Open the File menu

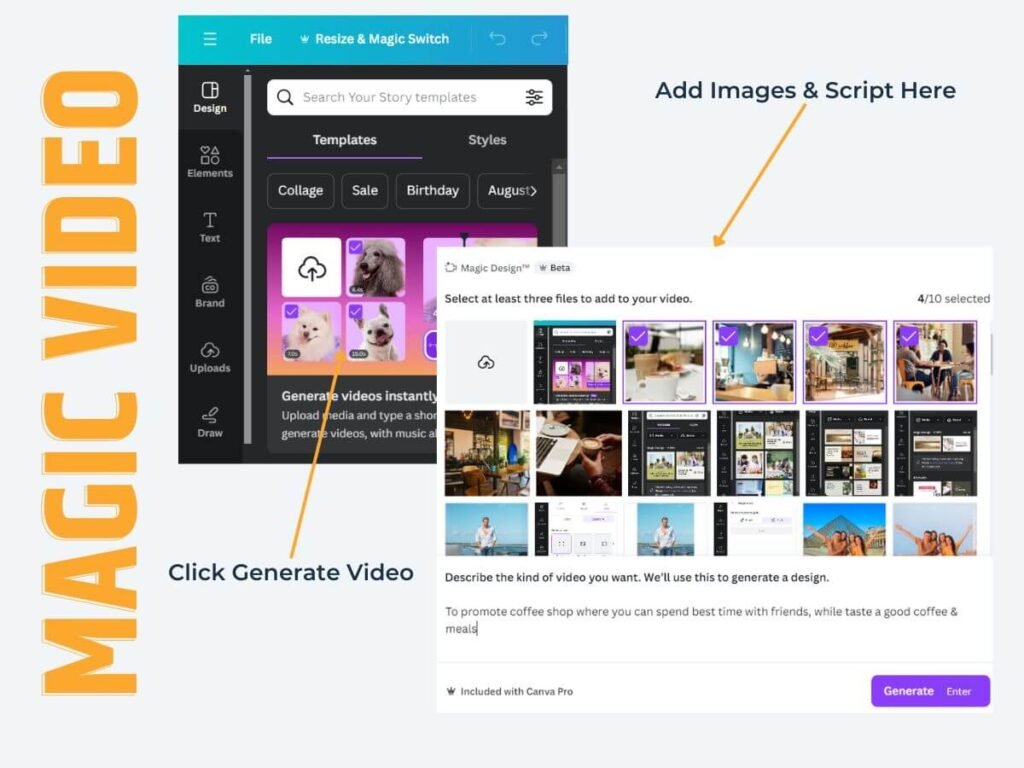[261, 39]
